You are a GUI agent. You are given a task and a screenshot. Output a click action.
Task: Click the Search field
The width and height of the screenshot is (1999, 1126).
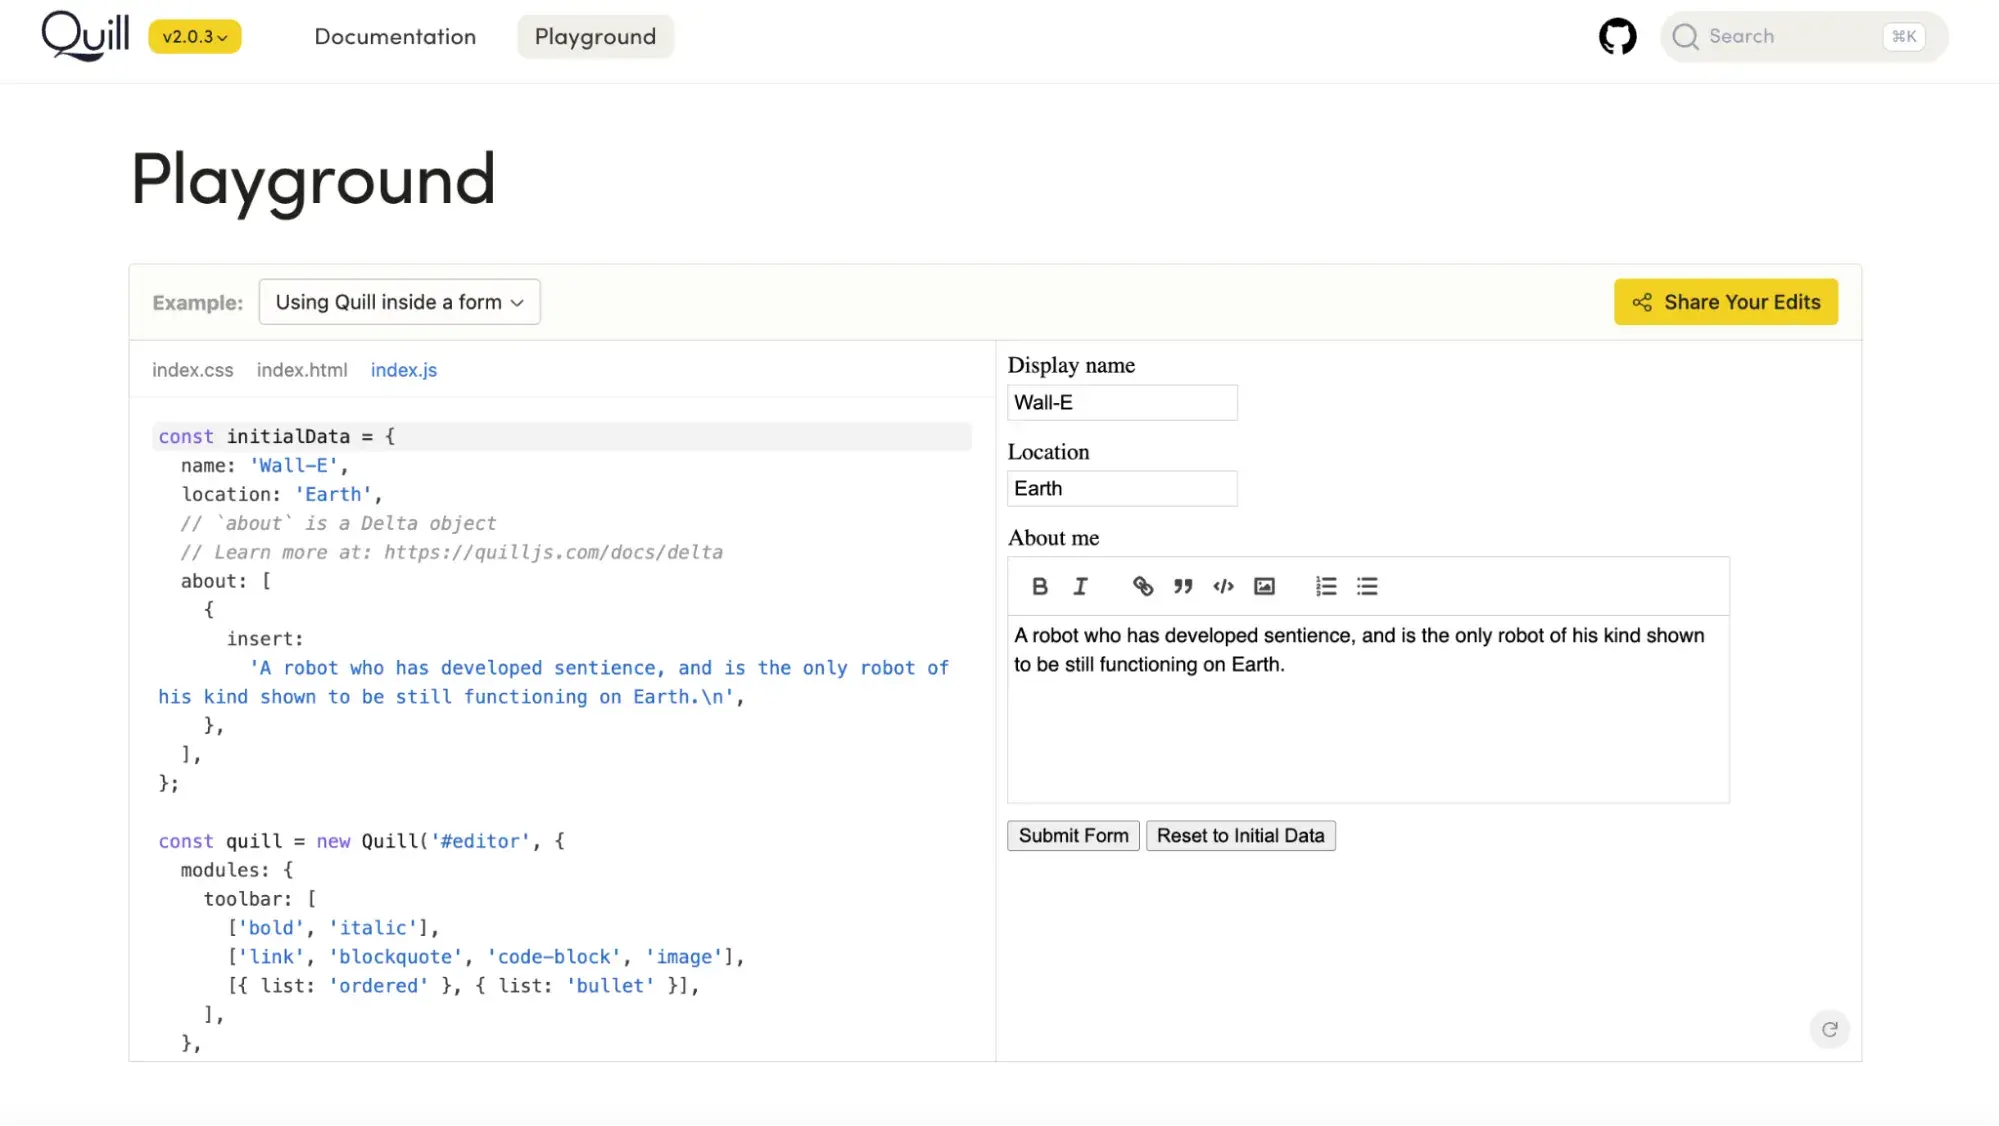pyautogui.click(x=1804, y=37)
